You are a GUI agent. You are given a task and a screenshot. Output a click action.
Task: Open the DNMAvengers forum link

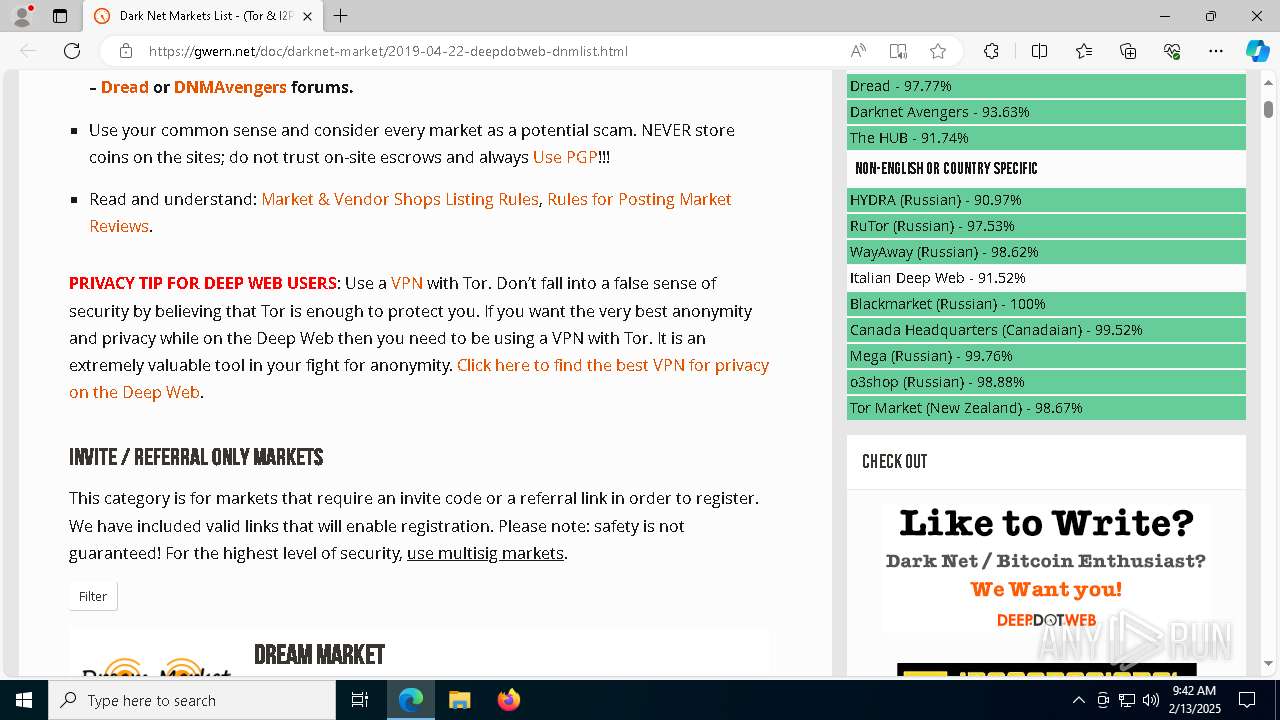pos(230,87)
